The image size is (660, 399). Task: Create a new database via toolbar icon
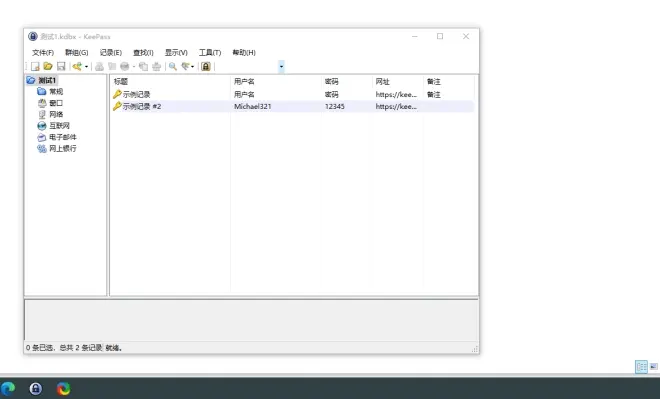coord(35,66)
